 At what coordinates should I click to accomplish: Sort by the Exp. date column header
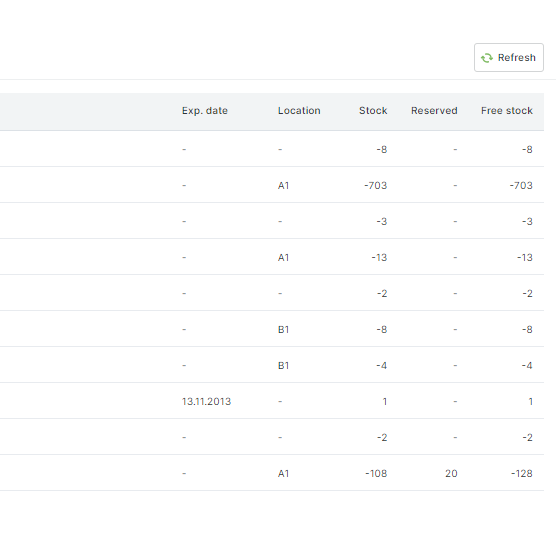pyautogui.click(x=205, y=111)
